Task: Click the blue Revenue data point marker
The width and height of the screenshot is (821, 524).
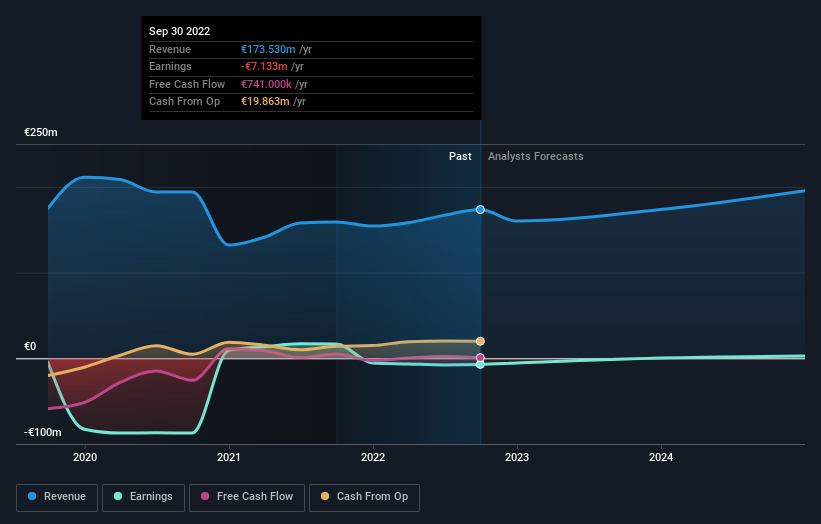Action: (x=480, y=209)
